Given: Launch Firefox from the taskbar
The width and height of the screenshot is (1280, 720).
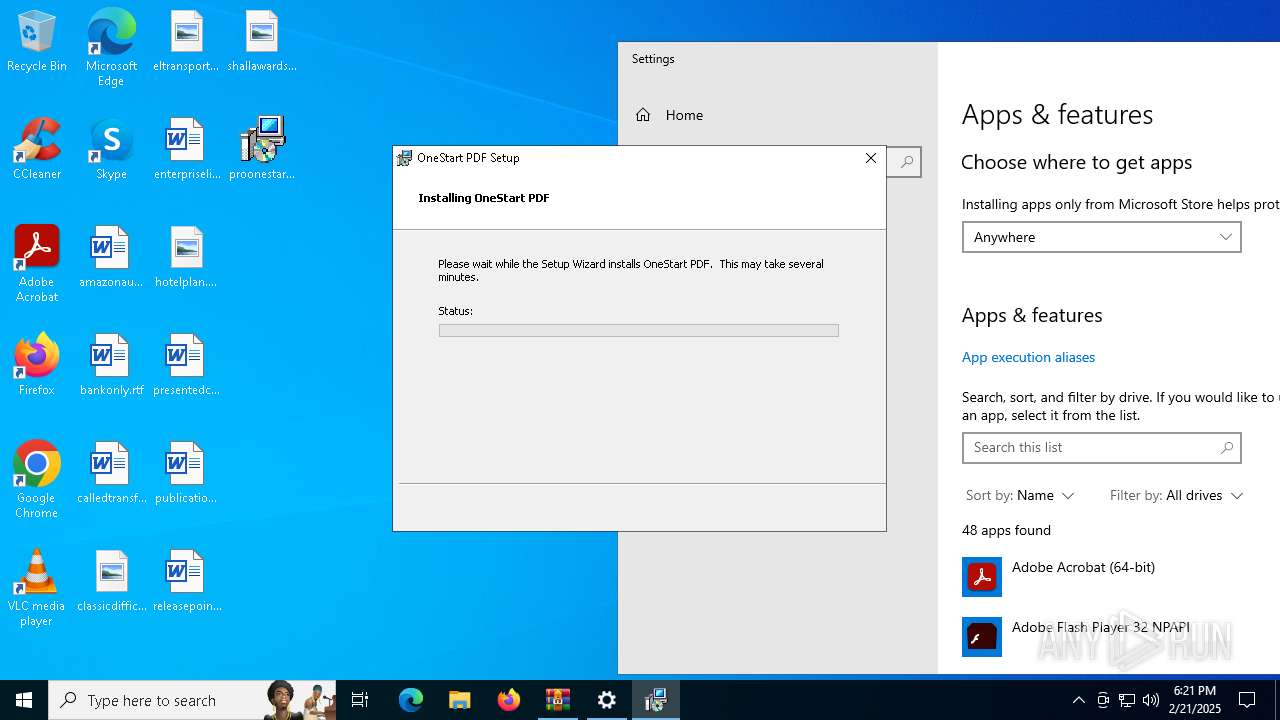Looking at the screenshot, I should pos(509,700).
